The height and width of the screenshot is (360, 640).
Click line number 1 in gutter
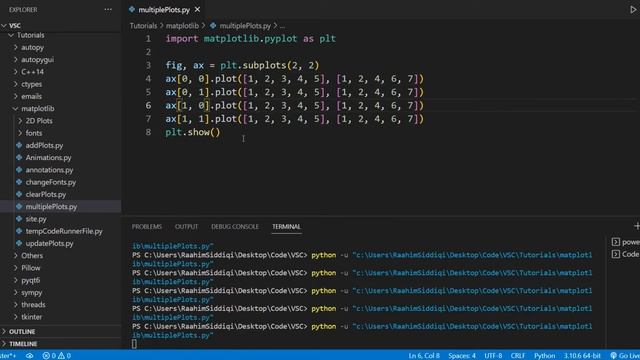[148, 38]
